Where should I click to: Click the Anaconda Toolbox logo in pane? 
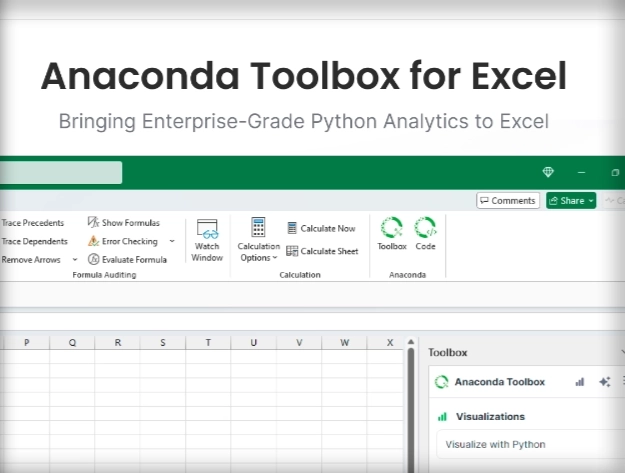pos(441,382)
